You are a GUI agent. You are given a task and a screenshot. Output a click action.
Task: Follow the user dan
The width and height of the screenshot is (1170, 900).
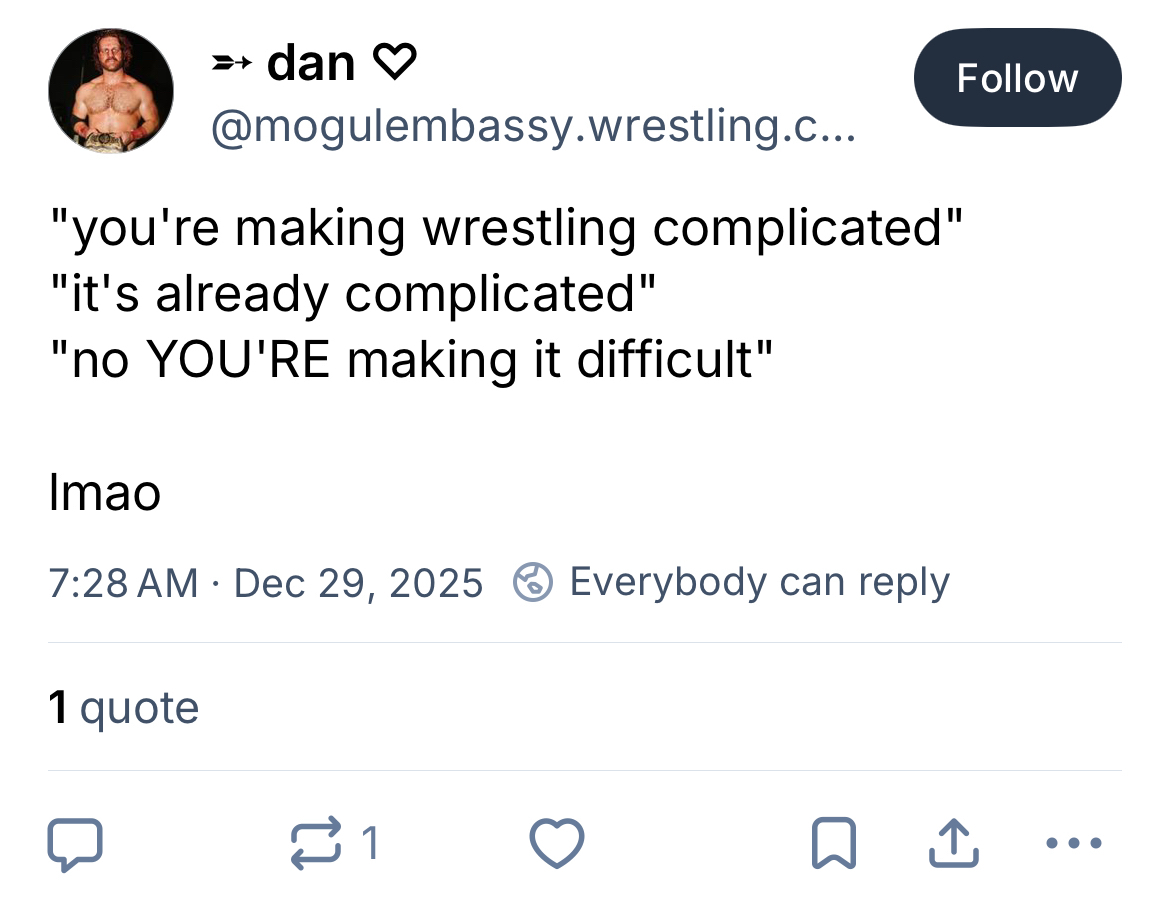pyautogui.click(x=1017, y=78)
